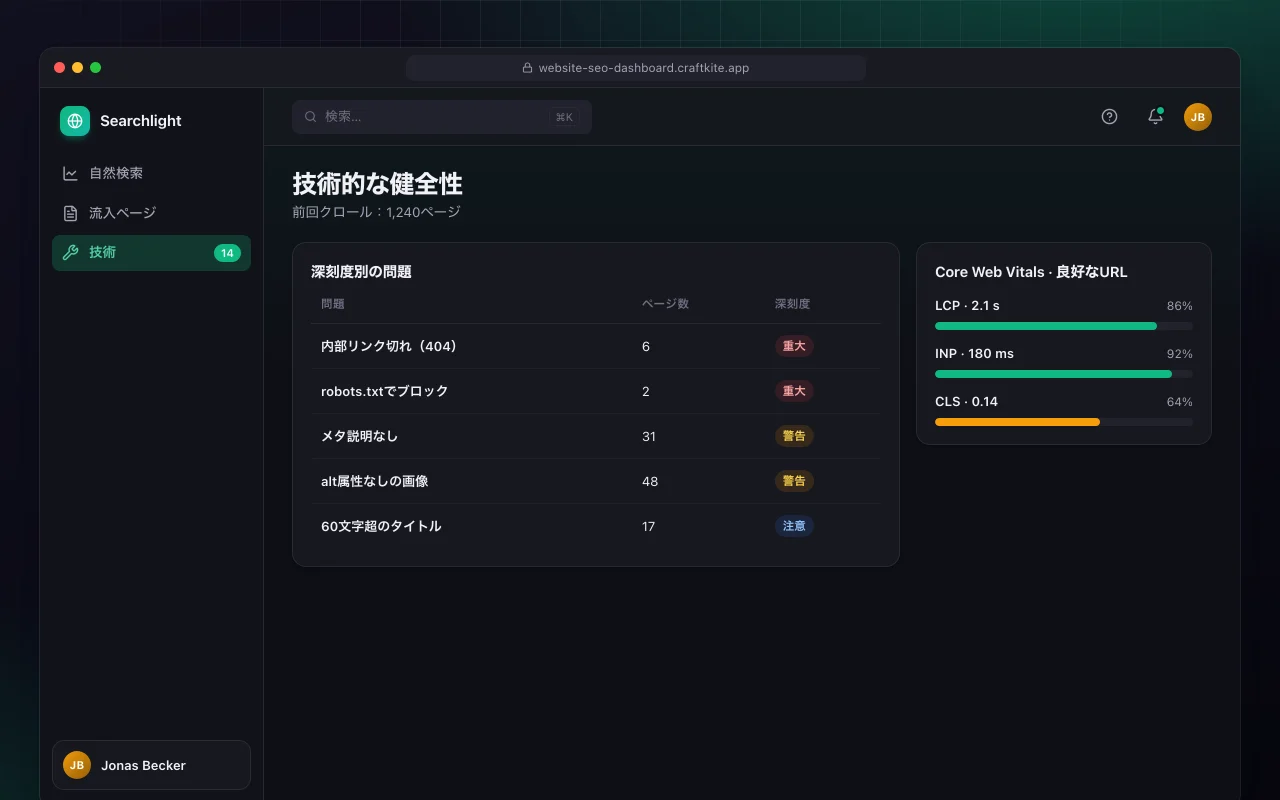Click the website-seo-dashboard.craftkite.app address bar
The width and height of the screenshot is (1280, 800).
[636, 68]
